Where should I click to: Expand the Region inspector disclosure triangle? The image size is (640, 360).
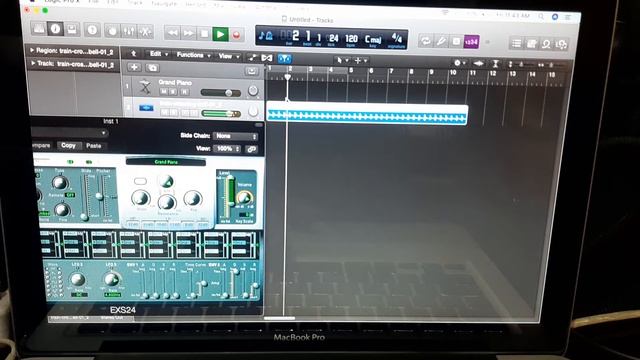point(32,50)
